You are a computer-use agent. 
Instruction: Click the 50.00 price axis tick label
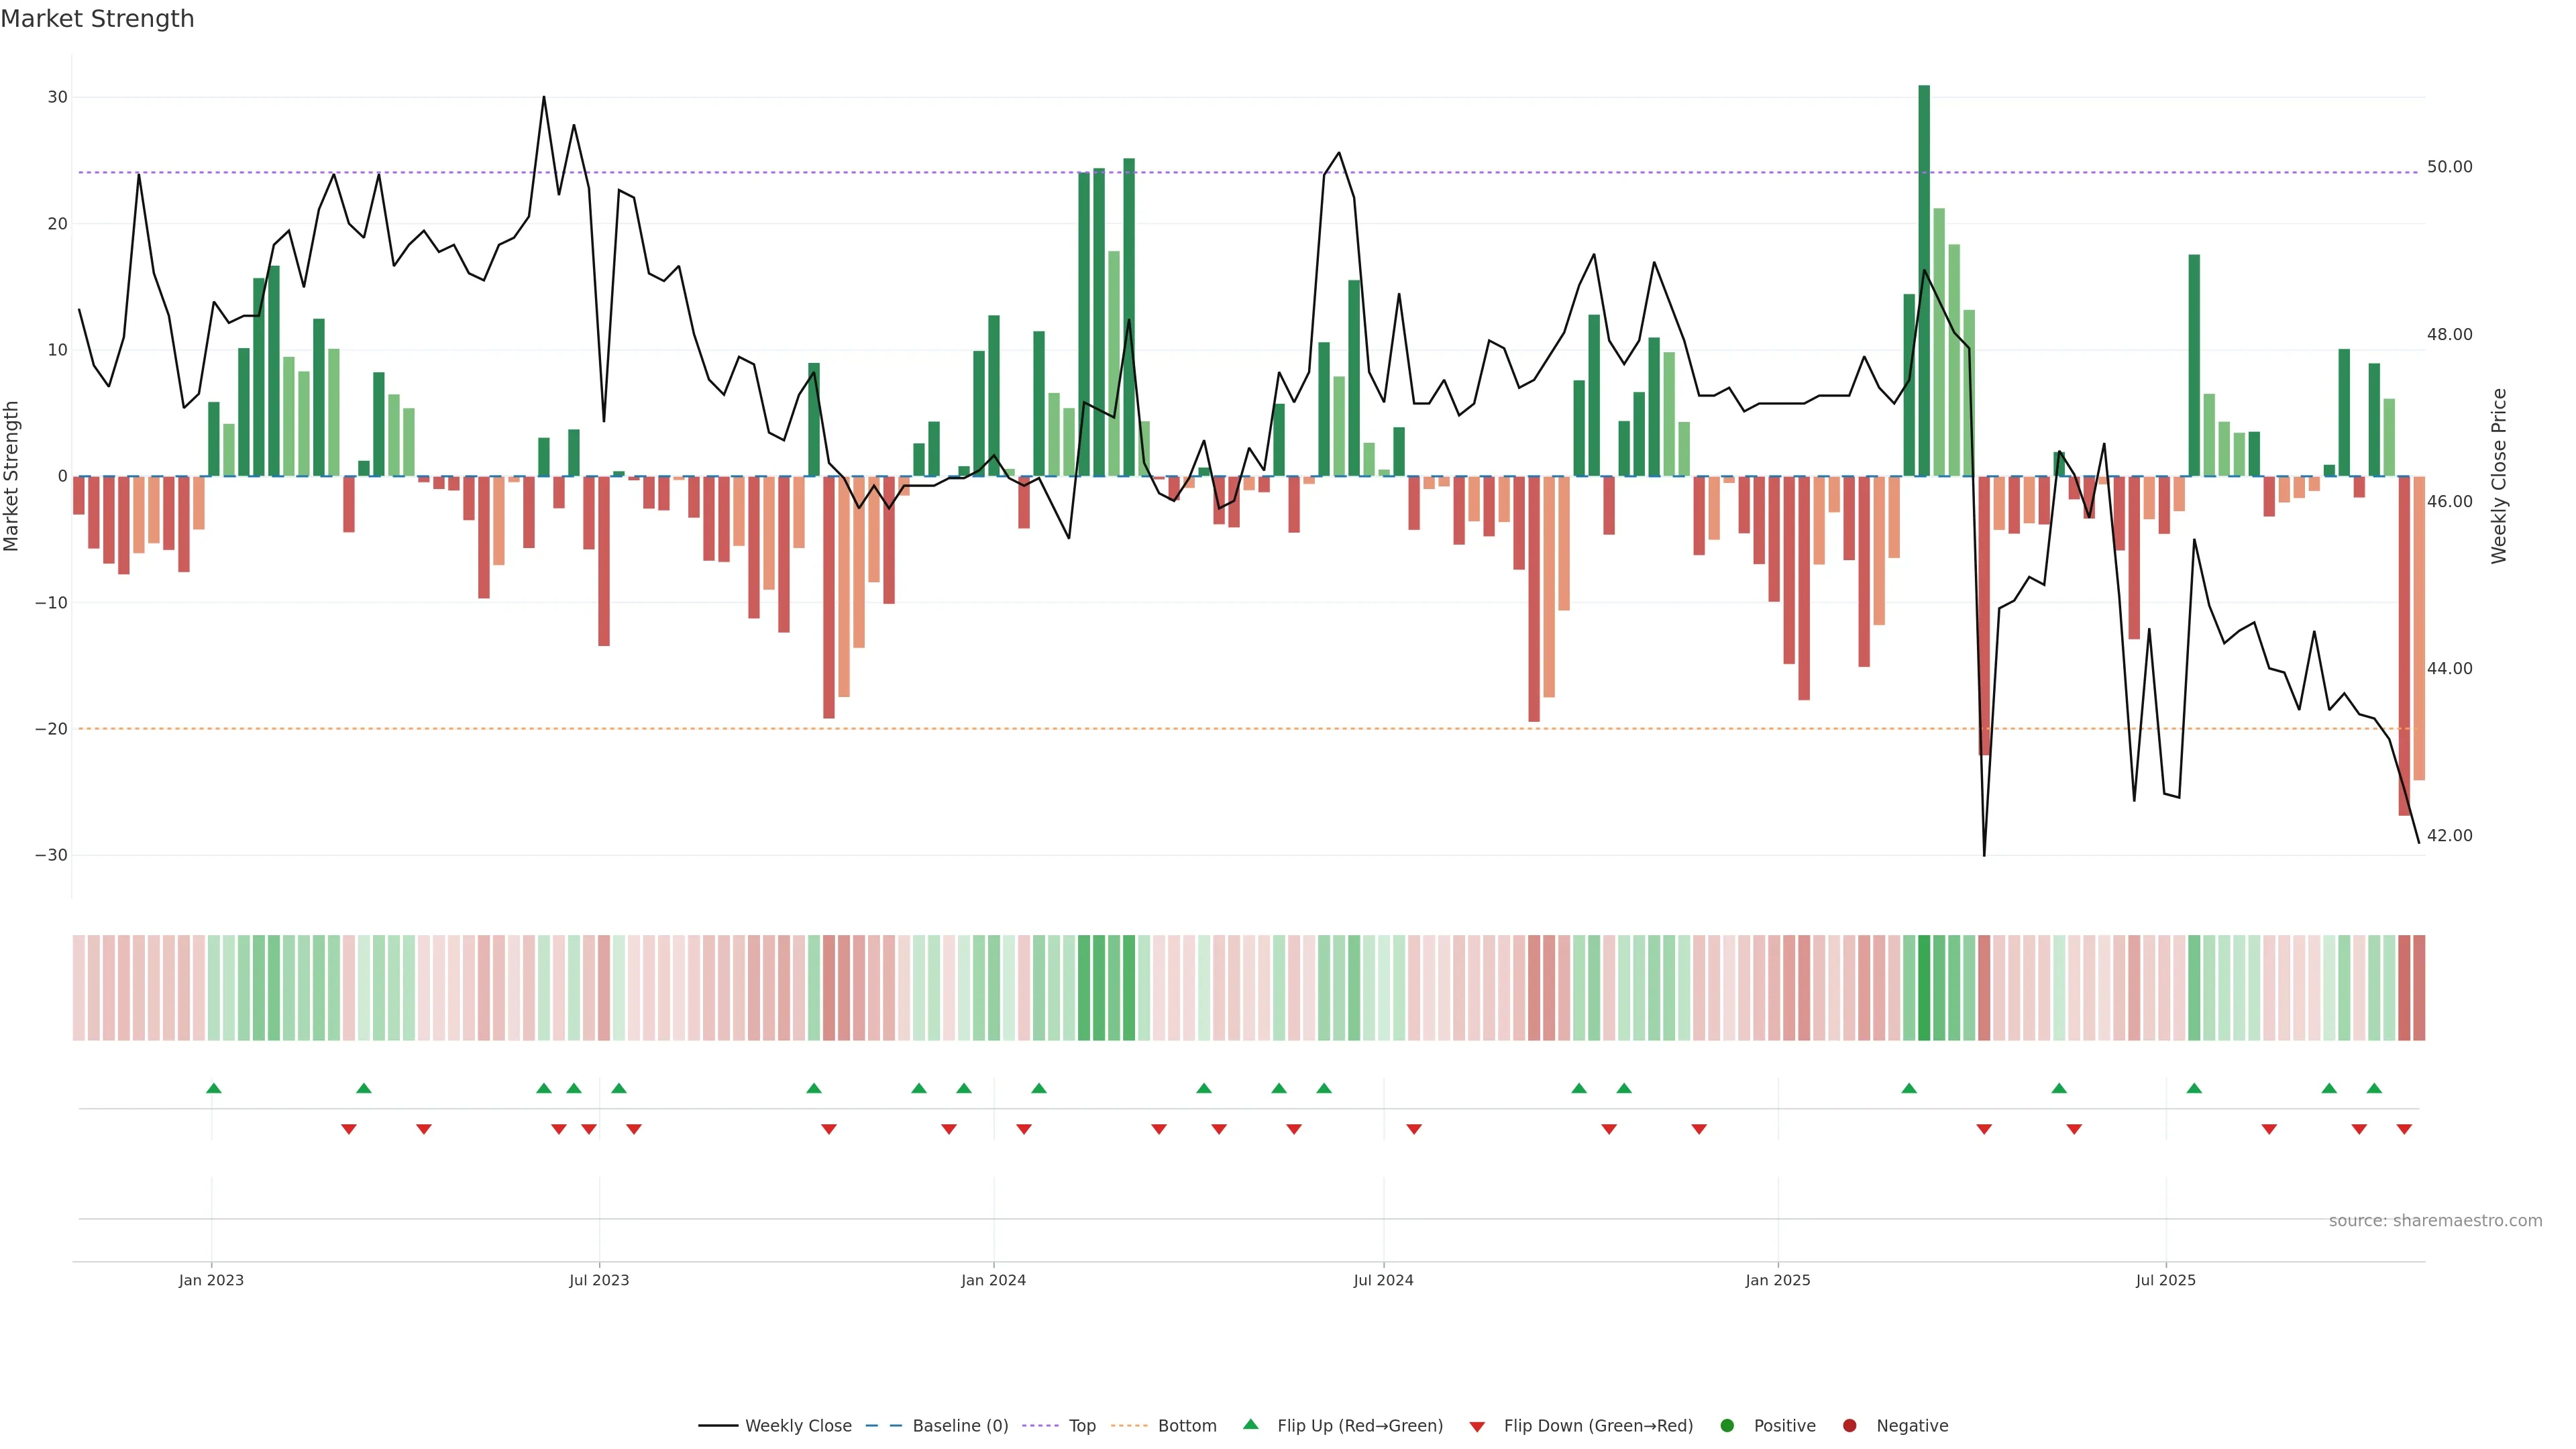[2449, 167]
